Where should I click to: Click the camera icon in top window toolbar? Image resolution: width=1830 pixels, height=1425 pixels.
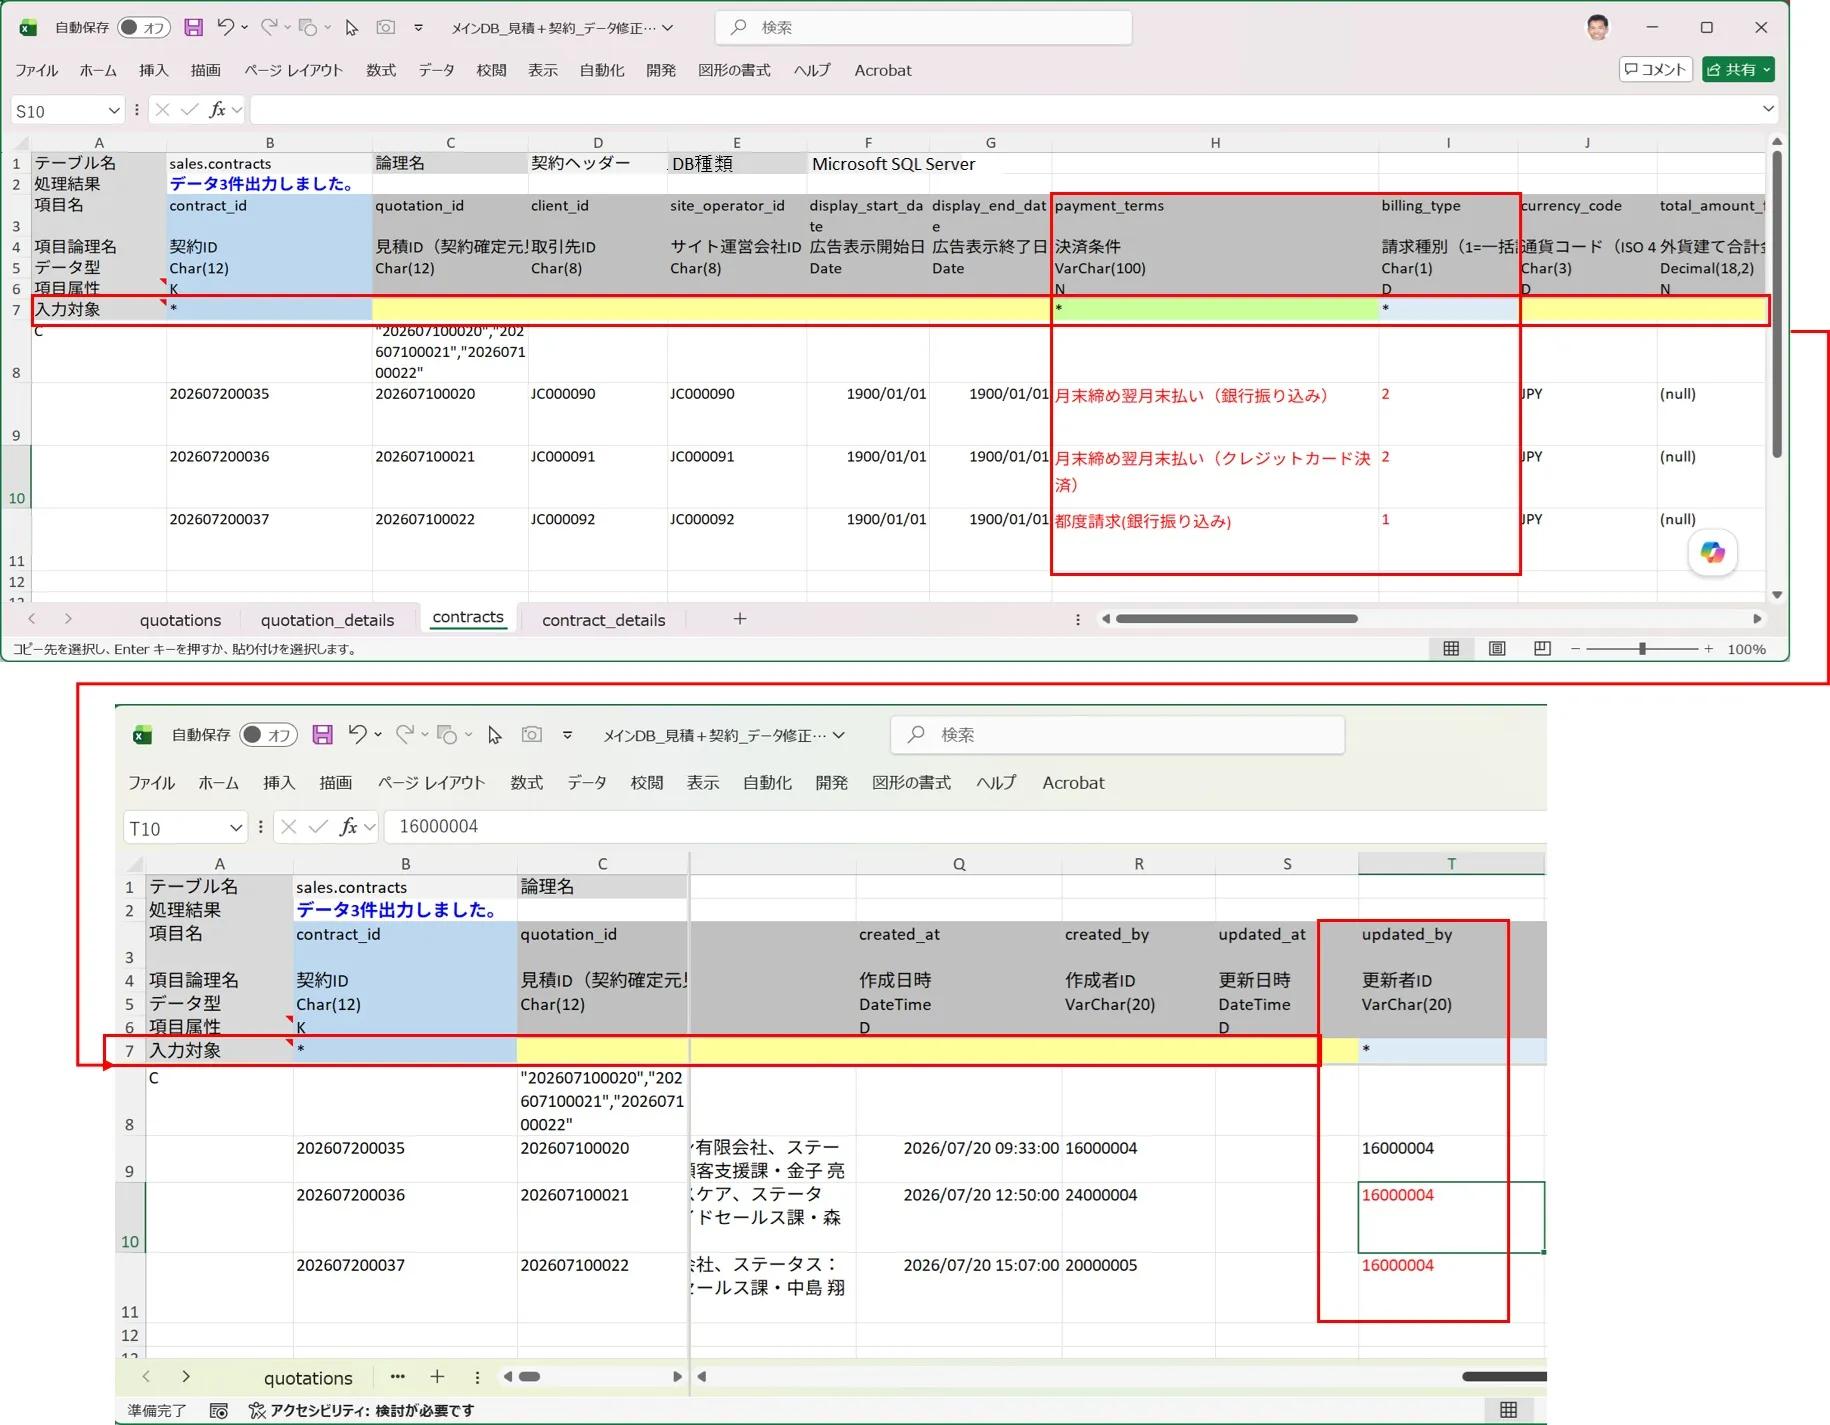(385, 27)
